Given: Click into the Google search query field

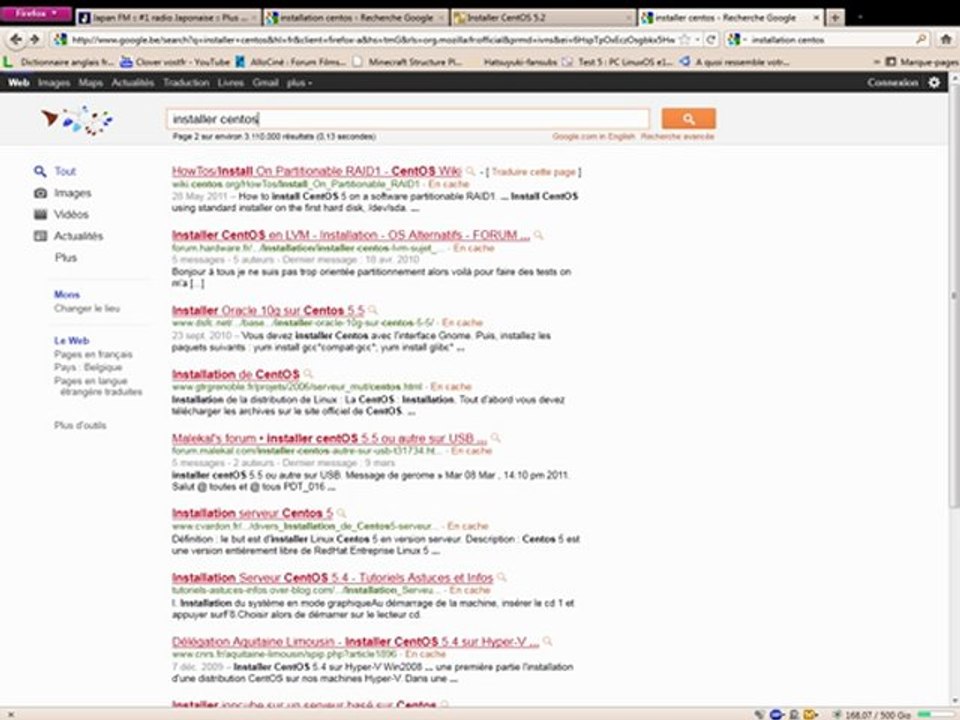Looking at the screenshot, I should coord(408,119).
